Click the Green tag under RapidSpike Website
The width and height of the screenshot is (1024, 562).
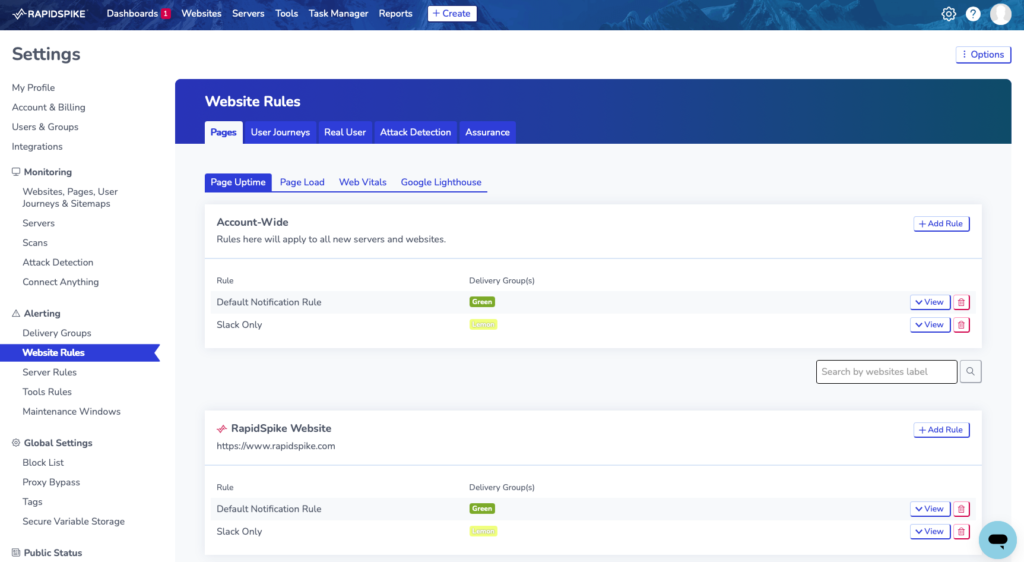[x=482, y=508]
